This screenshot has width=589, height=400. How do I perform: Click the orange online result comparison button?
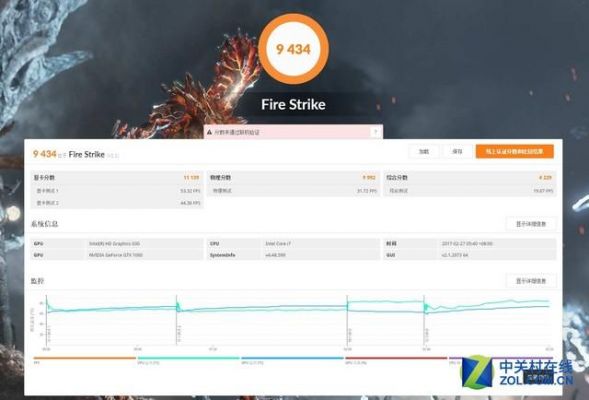pos(514,151)
